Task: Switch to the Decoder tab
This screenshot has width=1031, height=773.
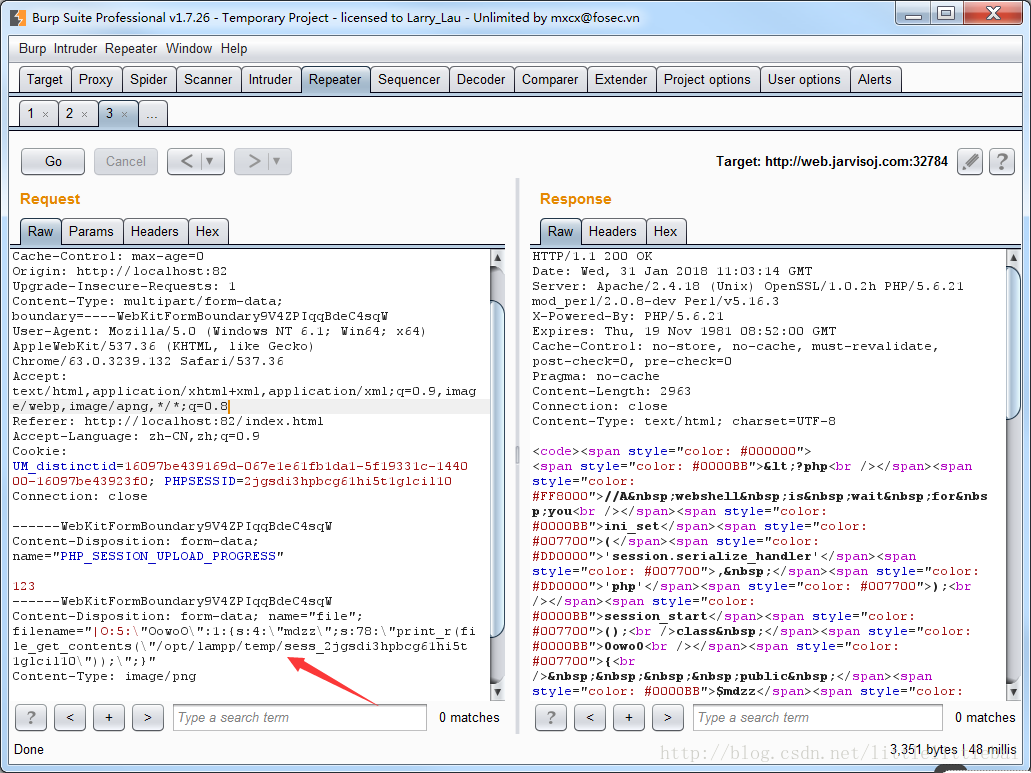Action: pos(481,80)
